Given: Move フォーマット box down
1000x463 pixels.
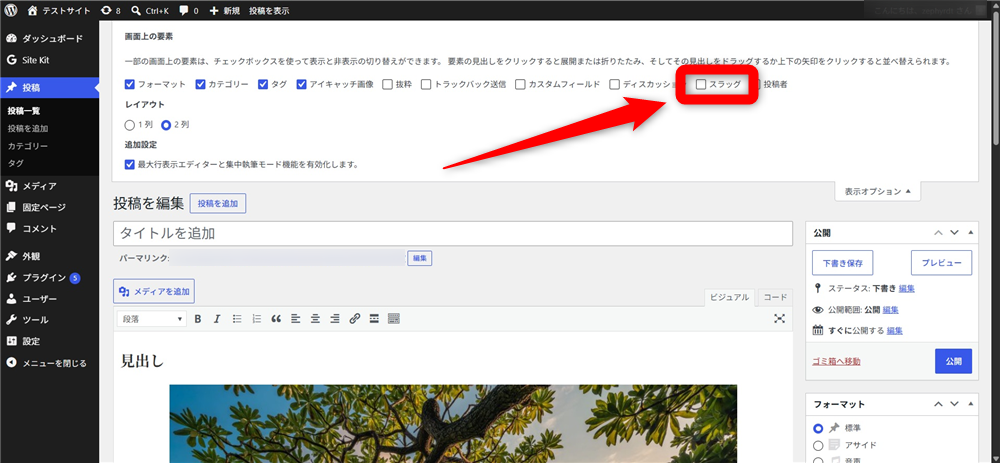Looking at the screenshot, I should pyautogui.click(x=955, y=404).
